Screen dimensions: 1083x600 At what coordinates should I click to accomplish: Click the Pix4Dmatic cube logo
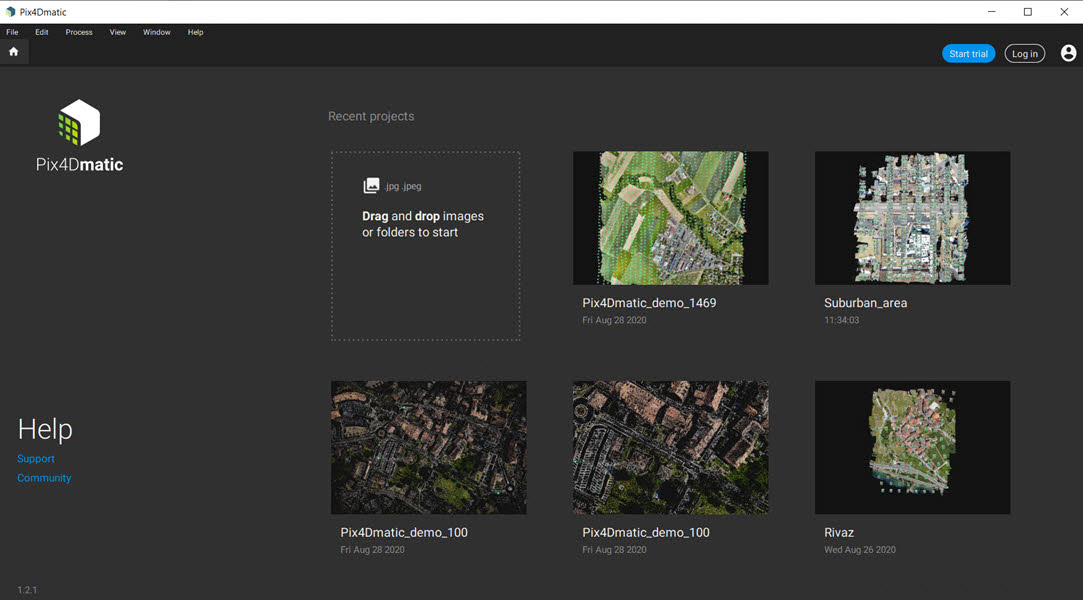[79, 123]
